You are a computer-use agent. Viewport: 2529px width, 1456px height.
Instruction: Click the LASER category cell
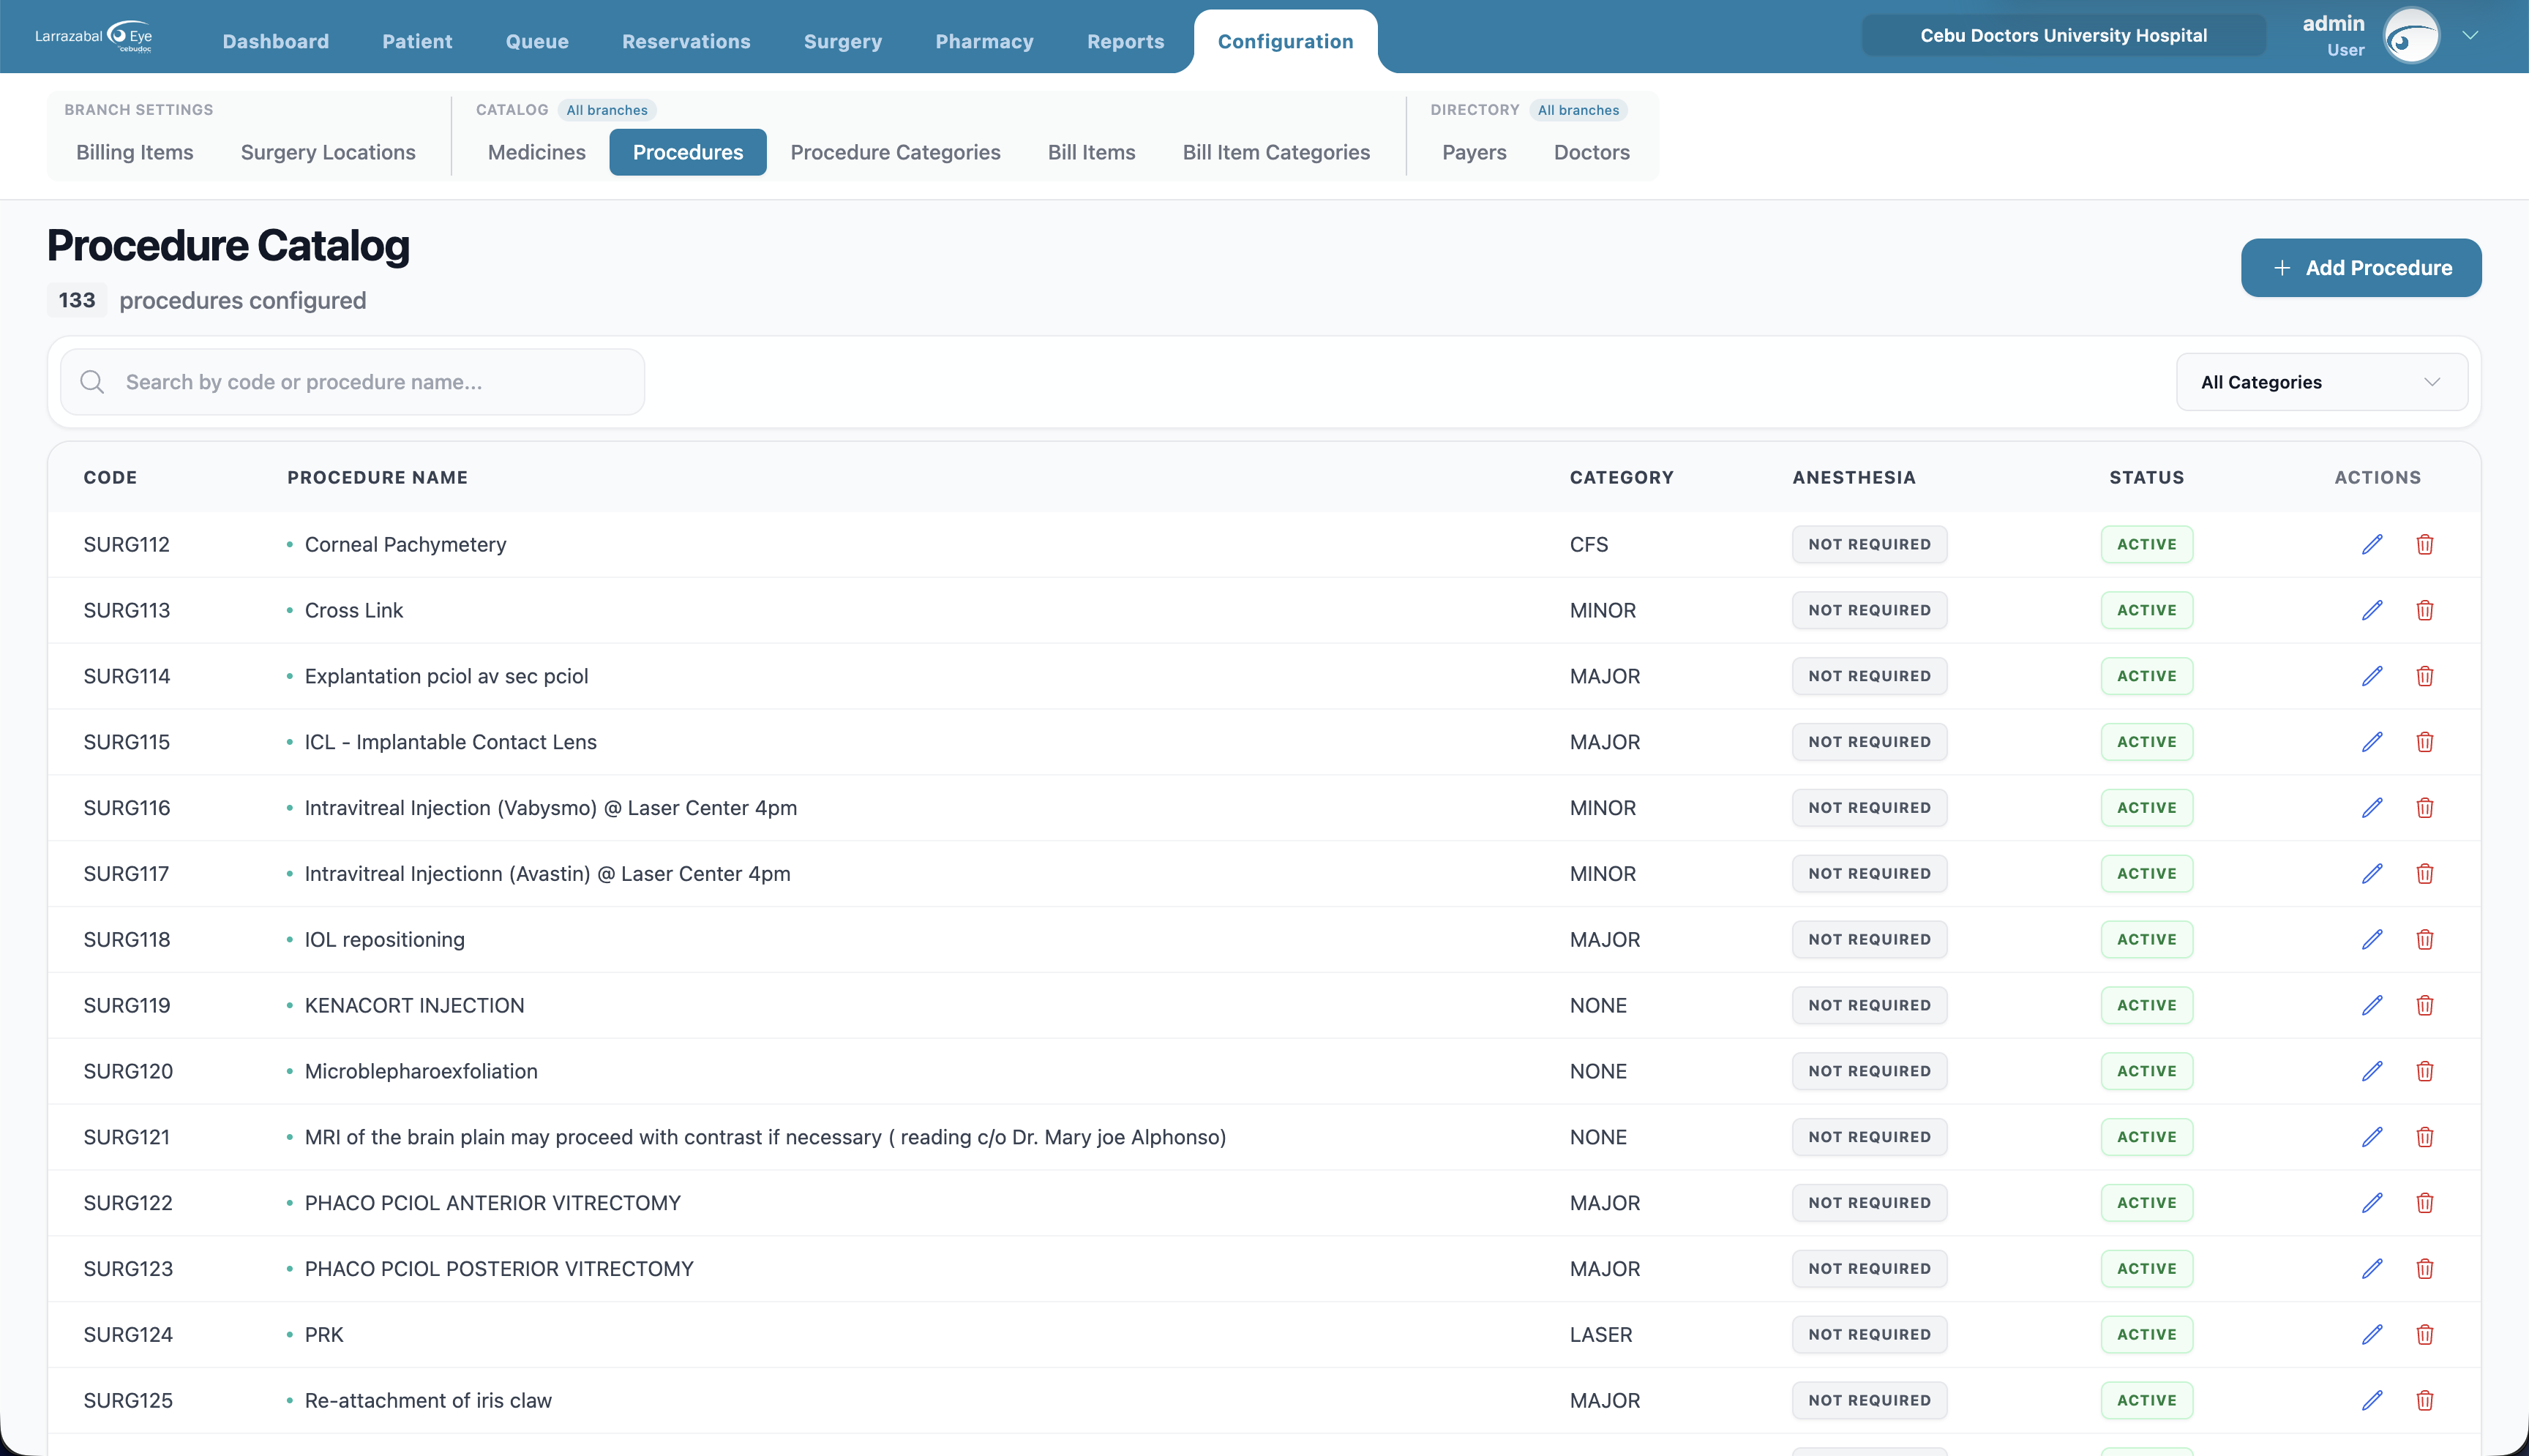click(x=1600, y=1335)
